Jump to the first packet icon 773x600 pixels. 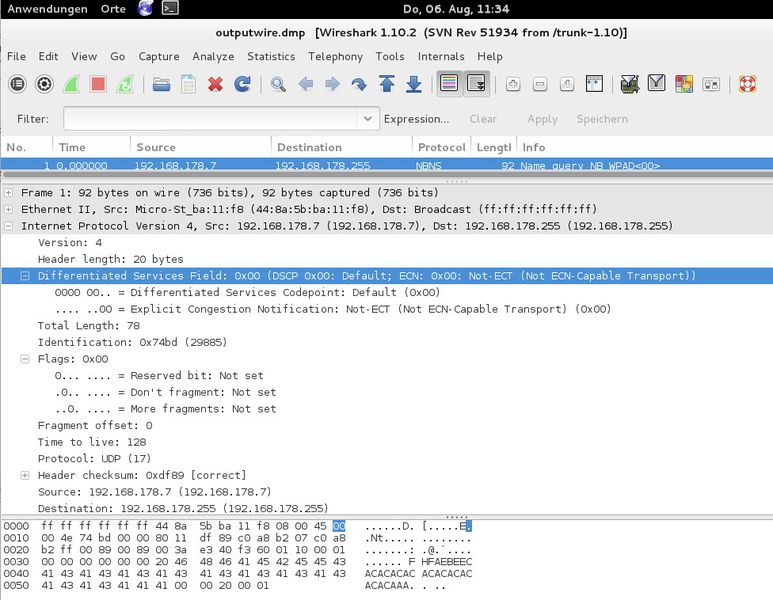point(386,84)
